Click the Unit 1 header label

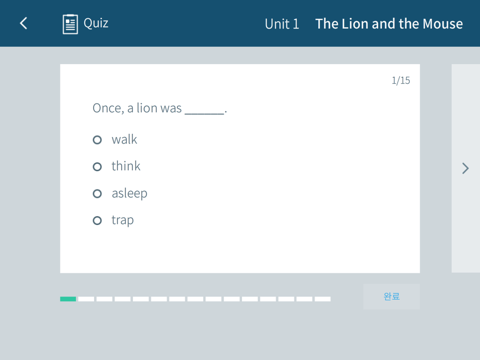click(x=282, y=24)
